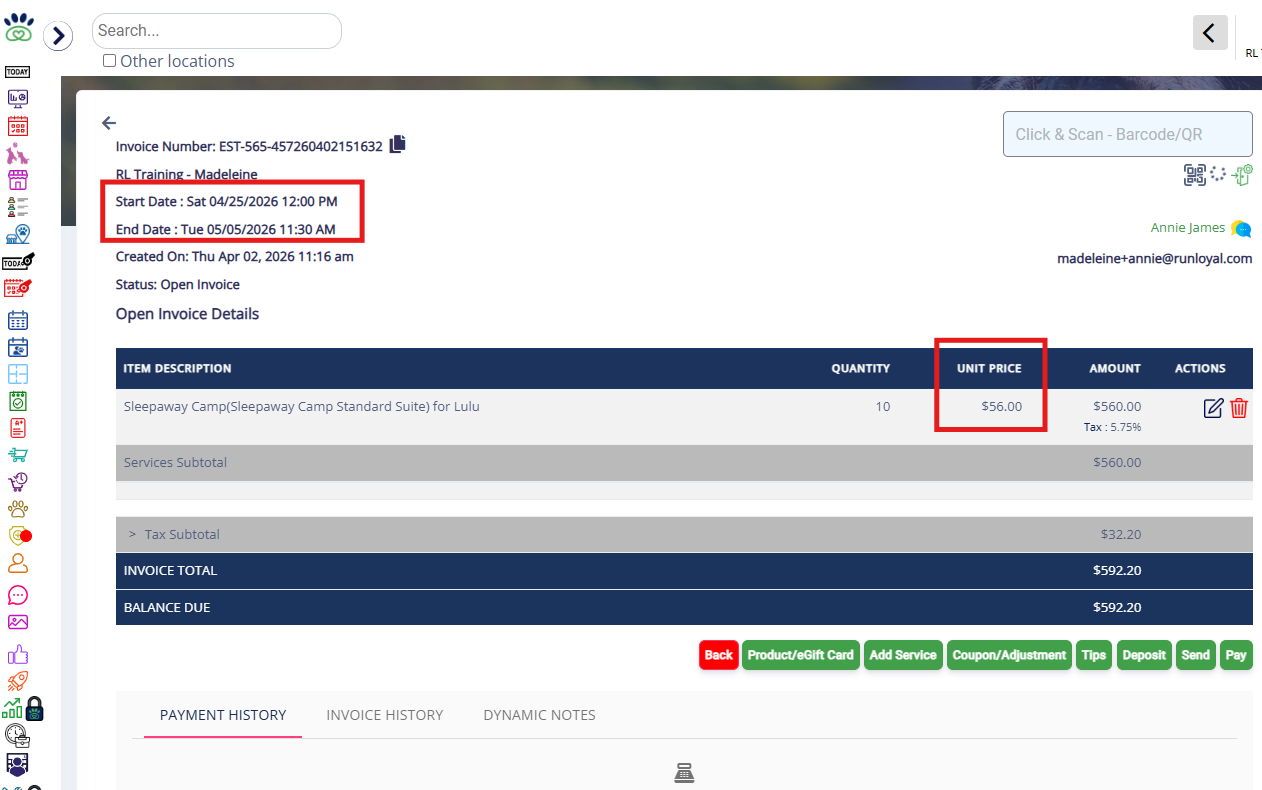This screenshot has height=790, width=1262.
Task: Click the paw-heart logo in the sidebar
Action: 19,27
